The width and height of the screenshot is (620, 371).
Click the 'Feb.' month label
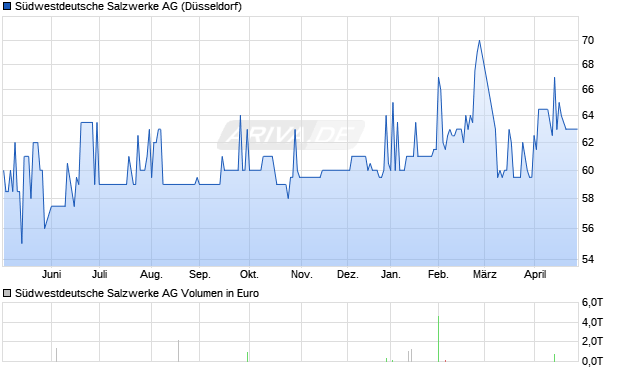438,274
